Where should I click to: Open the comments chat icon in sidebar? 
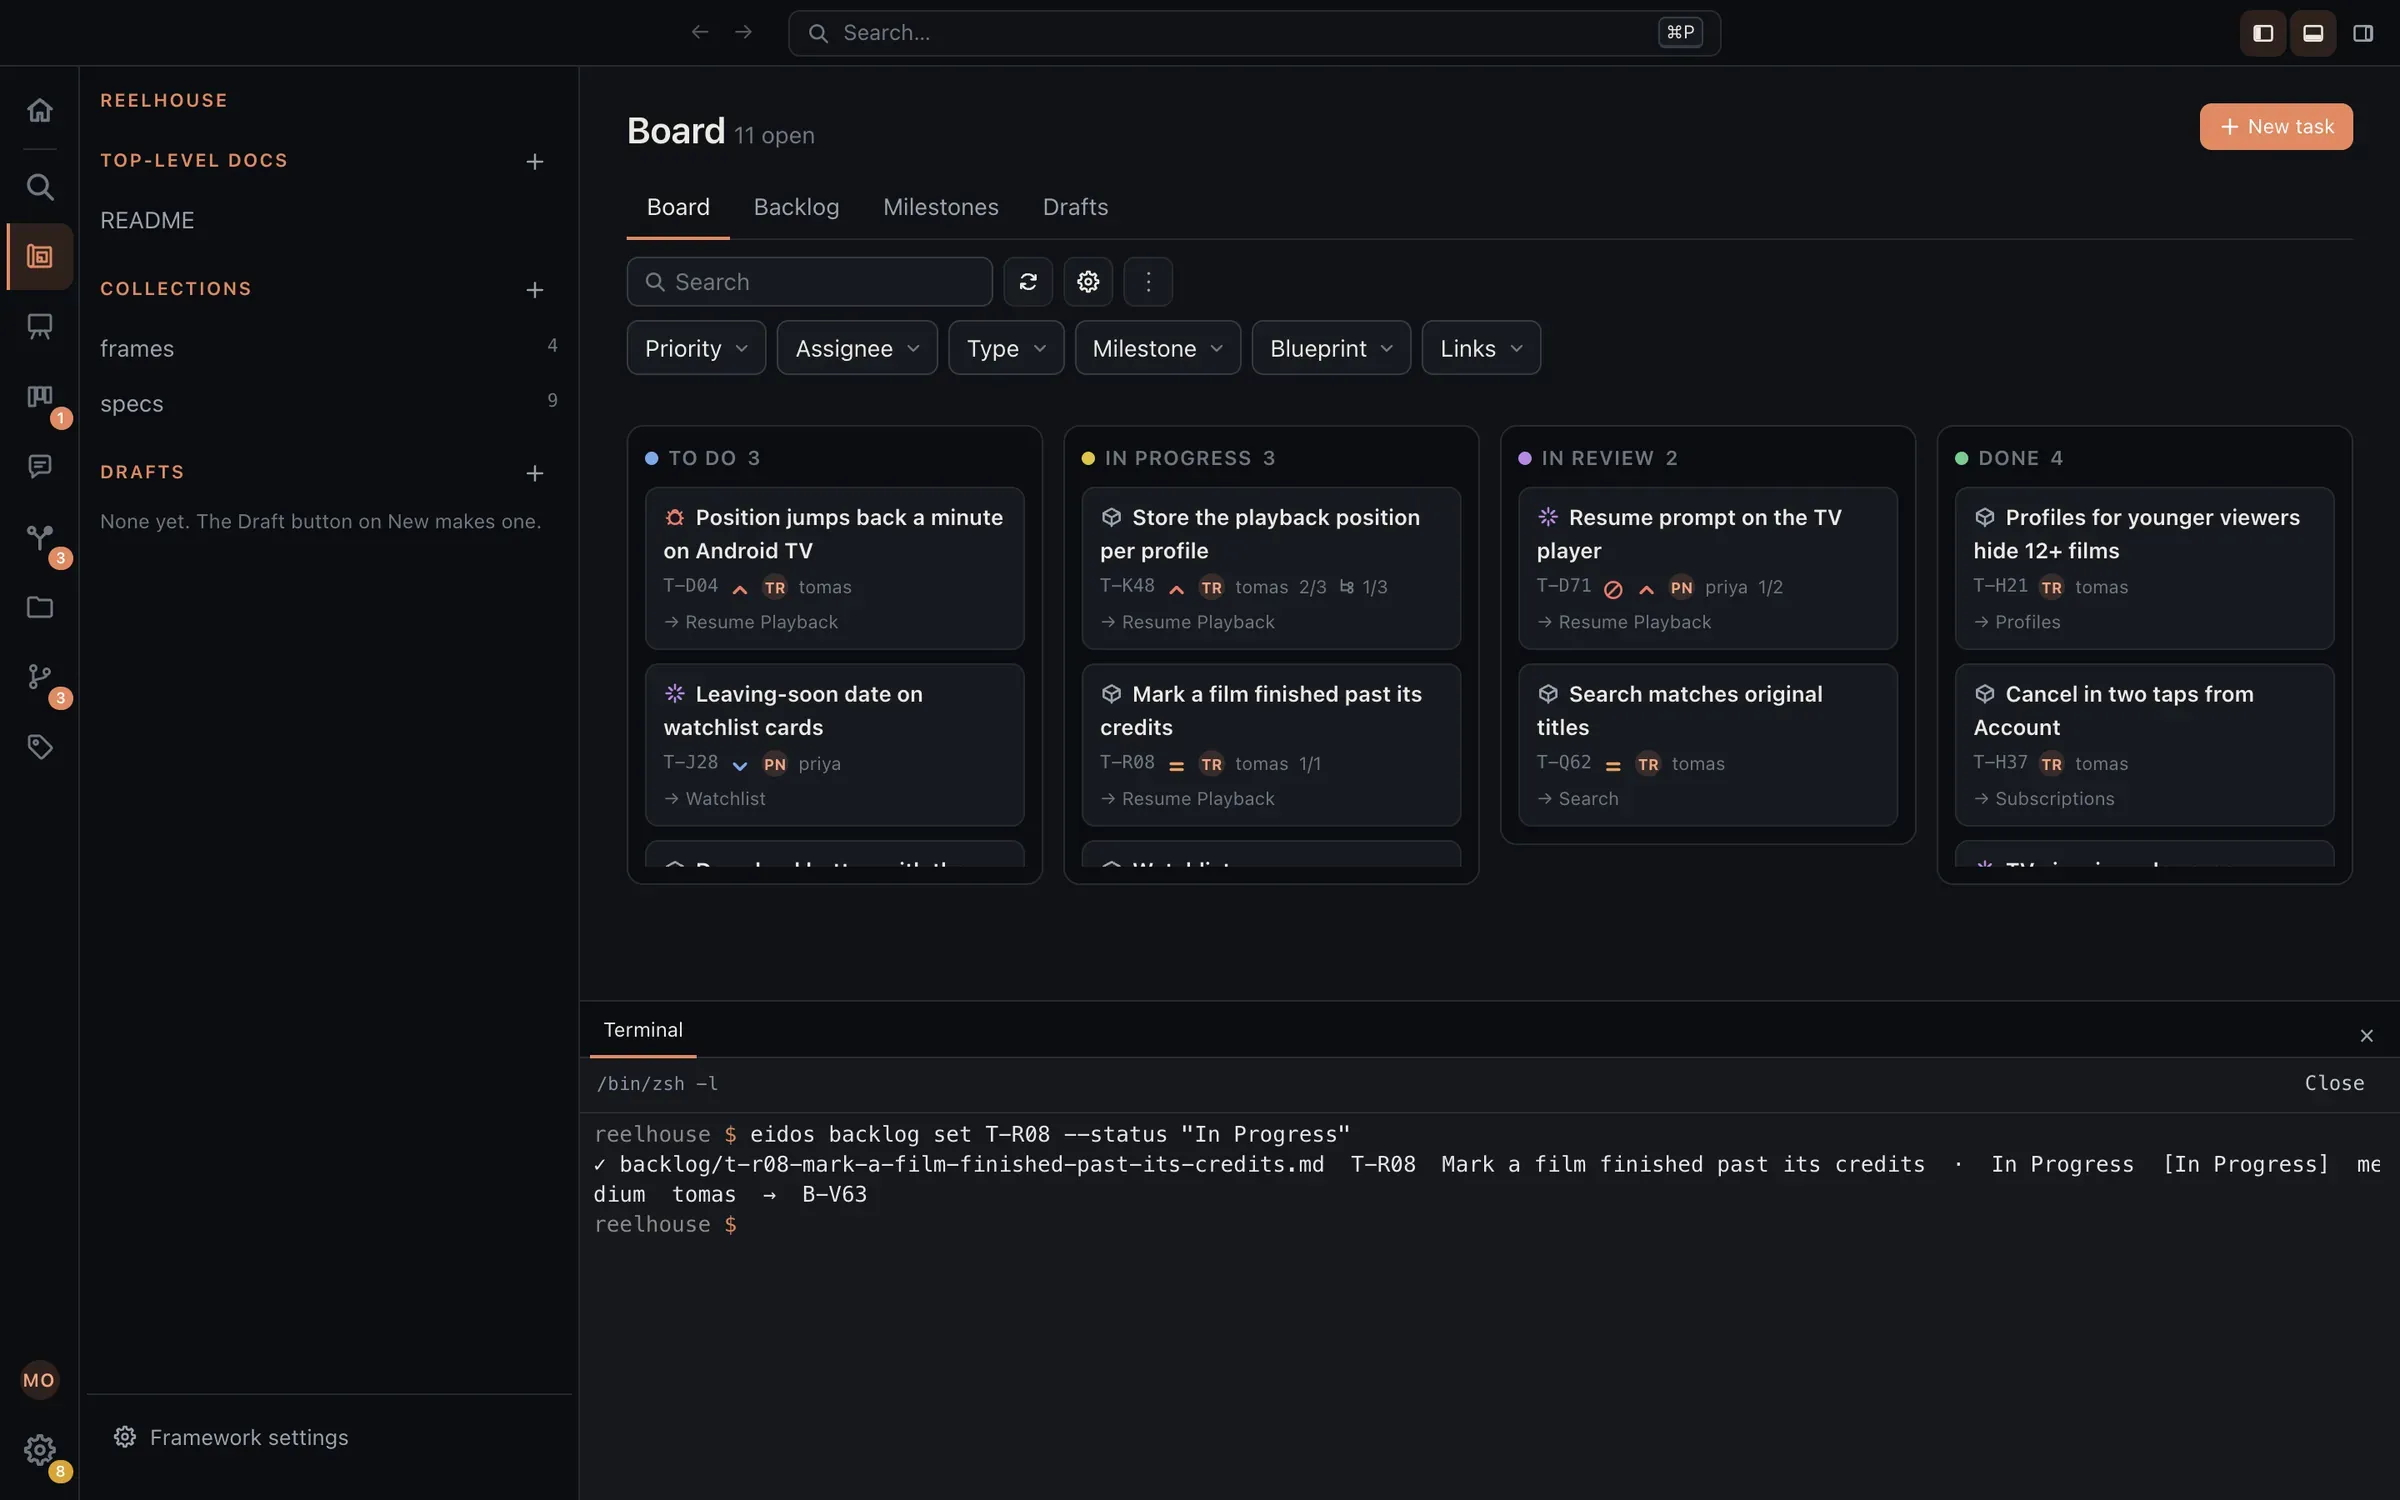click(39, 466)
